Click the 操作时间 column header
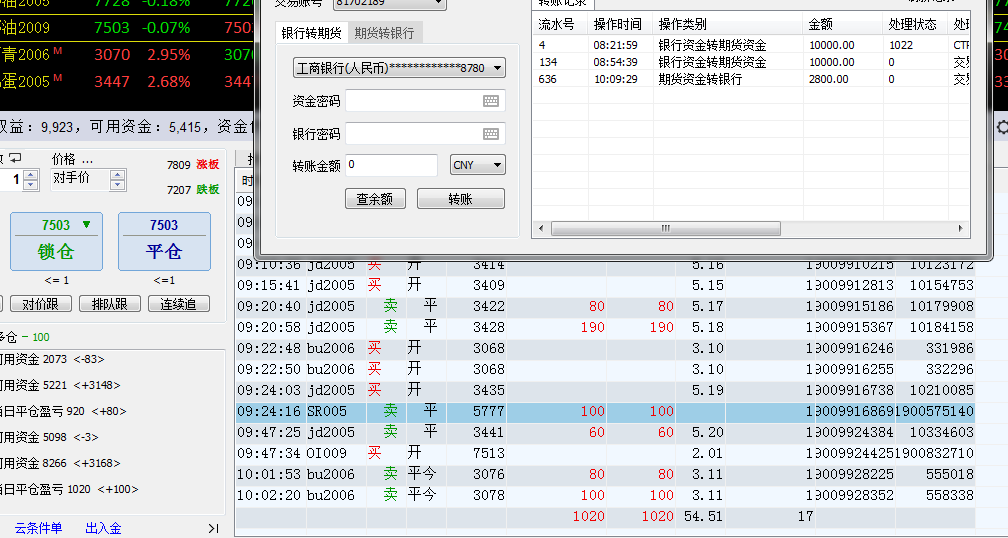Image resolution: width=1008 pixels, height=538 pixels. tap(620, 24)
